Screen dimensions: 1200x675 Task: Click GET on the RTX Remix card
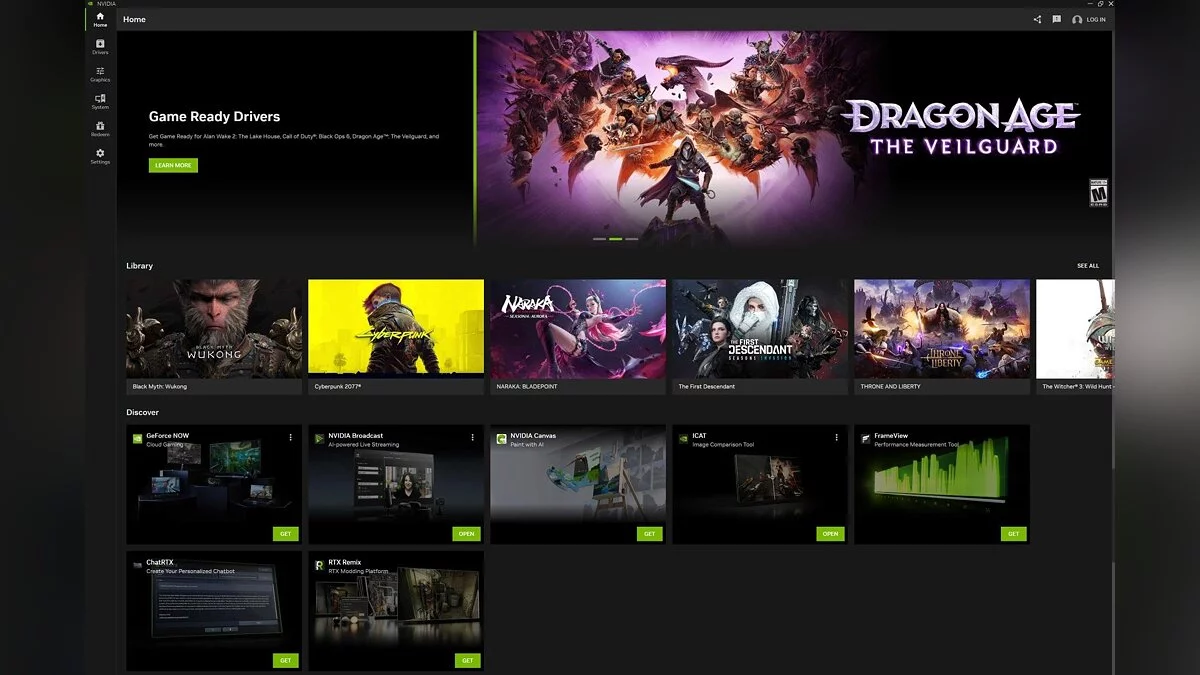point(468,660)
